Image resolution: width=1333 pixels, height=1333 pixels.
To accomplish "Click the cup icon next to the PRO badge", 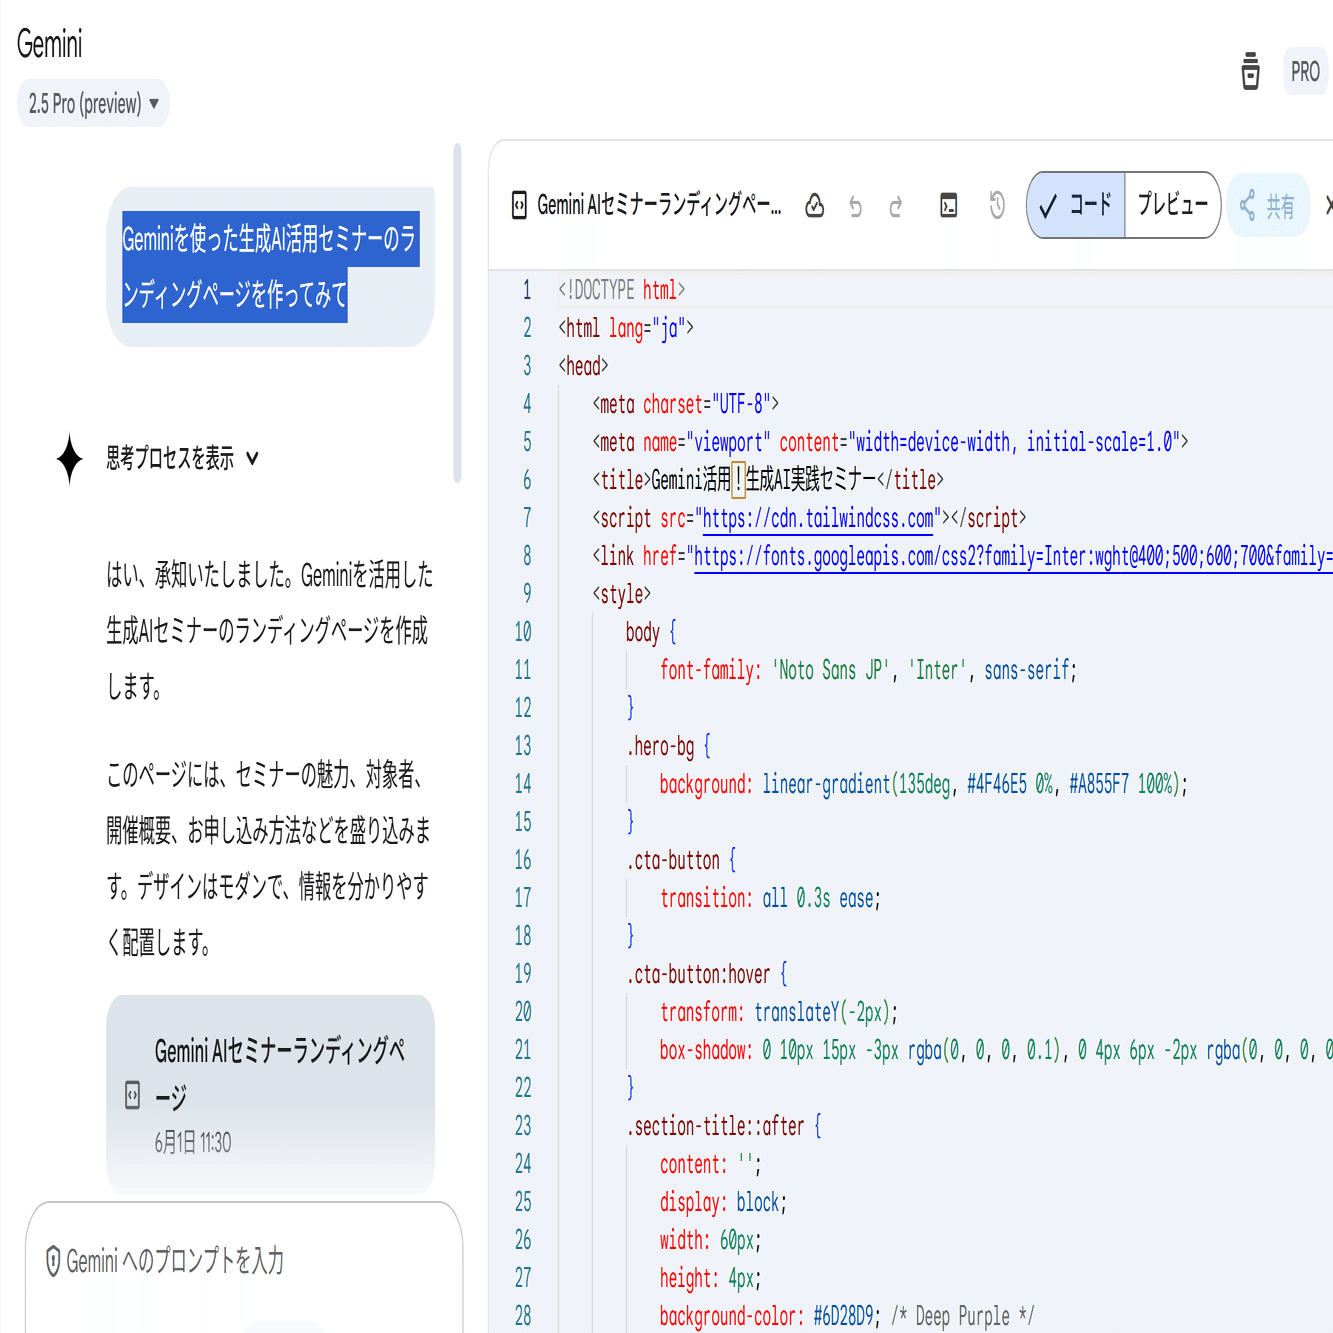I will coord(1250,72).
